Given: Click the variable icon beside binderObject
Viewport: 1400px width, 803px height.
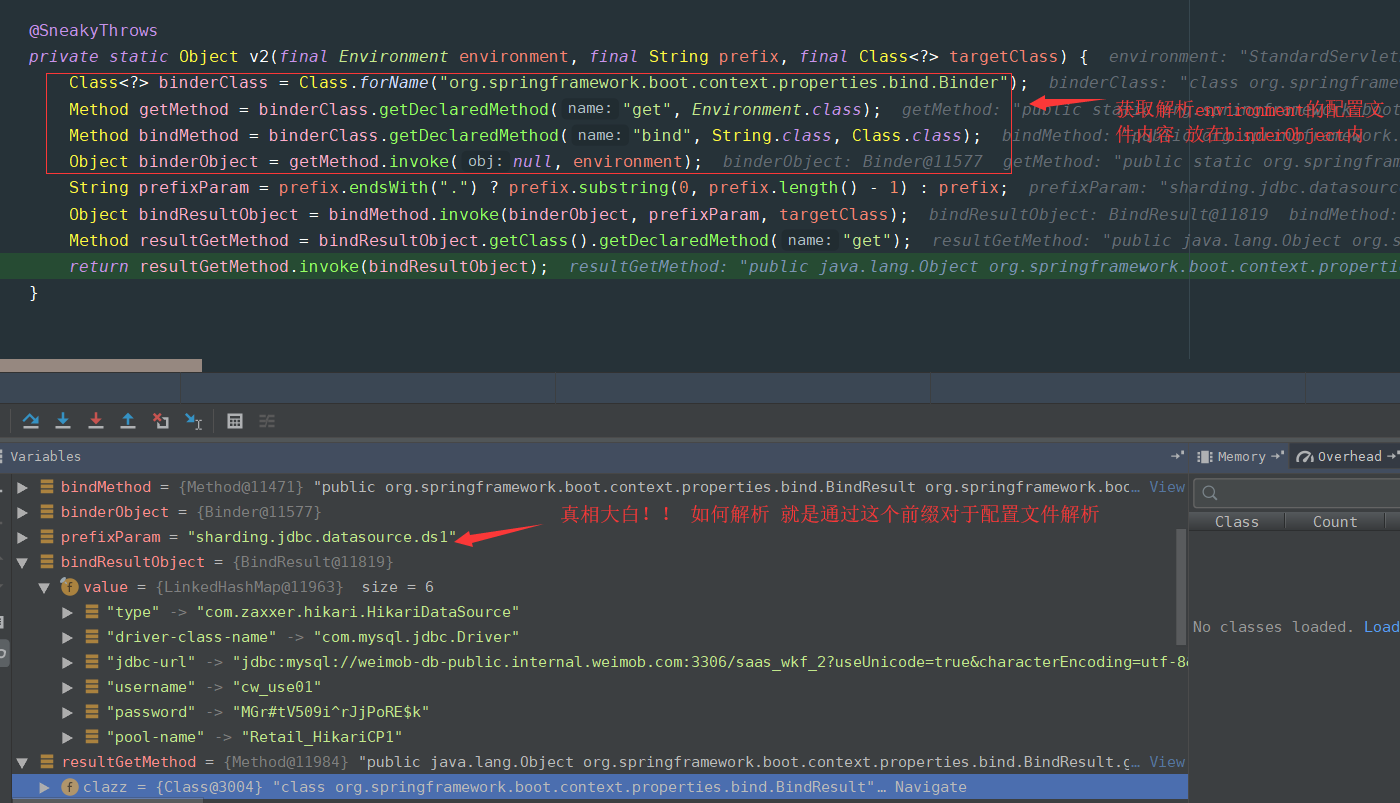Looking at the screenshot, I should 47,512.
